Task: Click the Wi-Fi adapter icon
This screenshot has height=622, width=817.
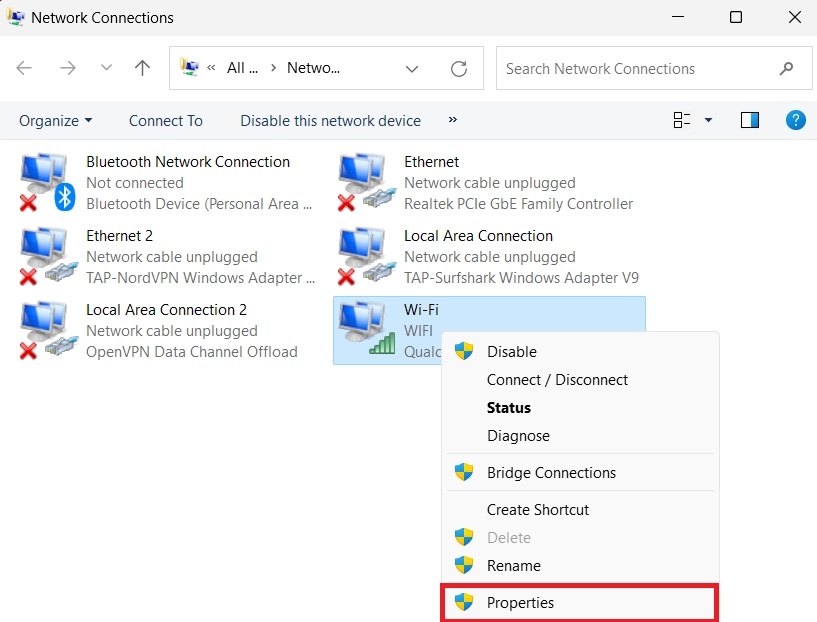Action: pyautogui.click(x=364, y=330)
